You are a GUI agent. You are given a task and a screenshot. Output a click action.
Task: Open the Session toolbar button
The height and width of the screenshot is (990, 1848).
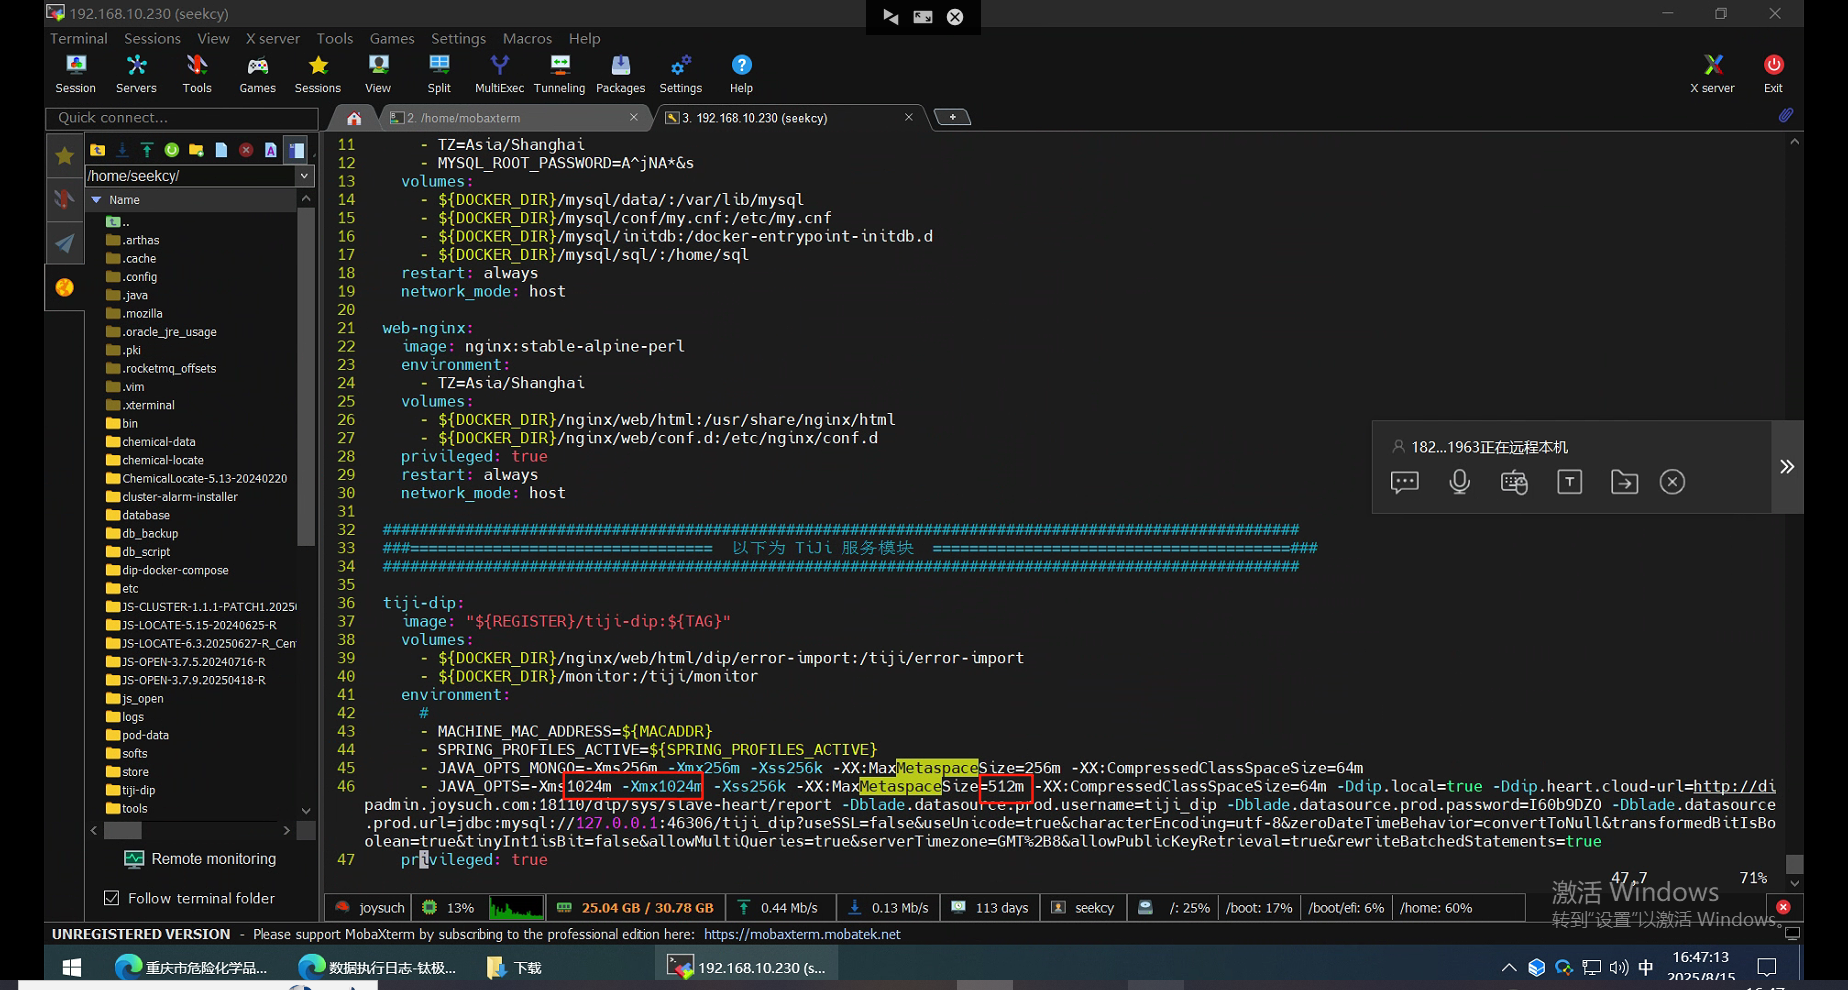[76, 74]
